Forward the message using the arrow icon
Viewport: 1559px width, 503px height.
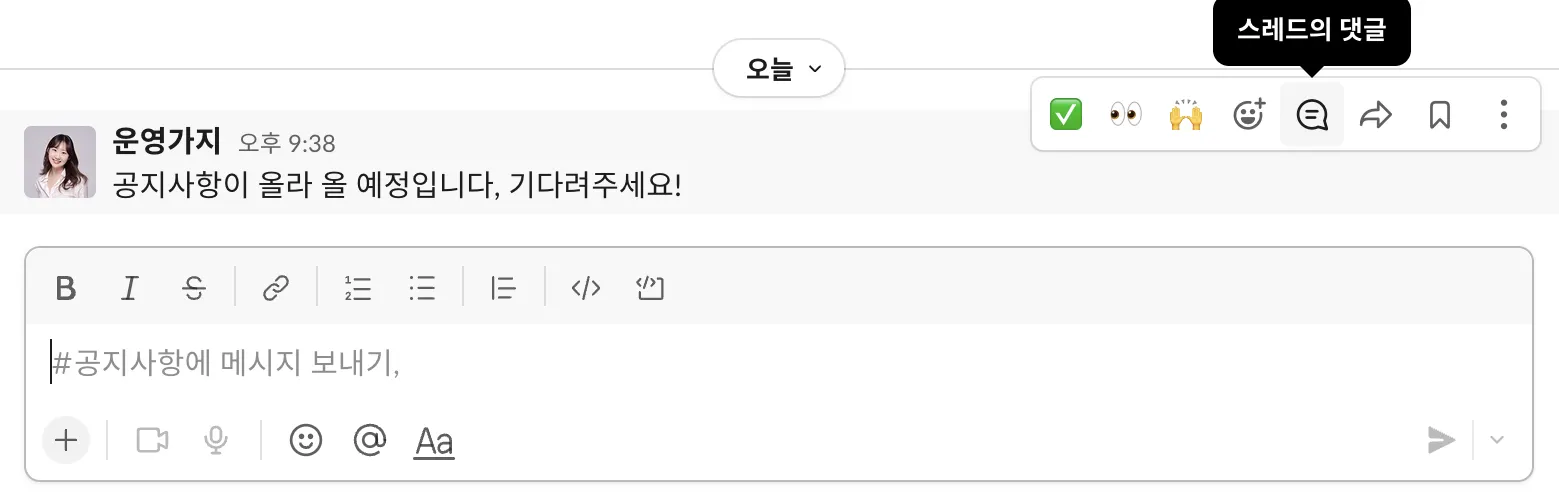pyautogui.click(x=1376, y=115)
